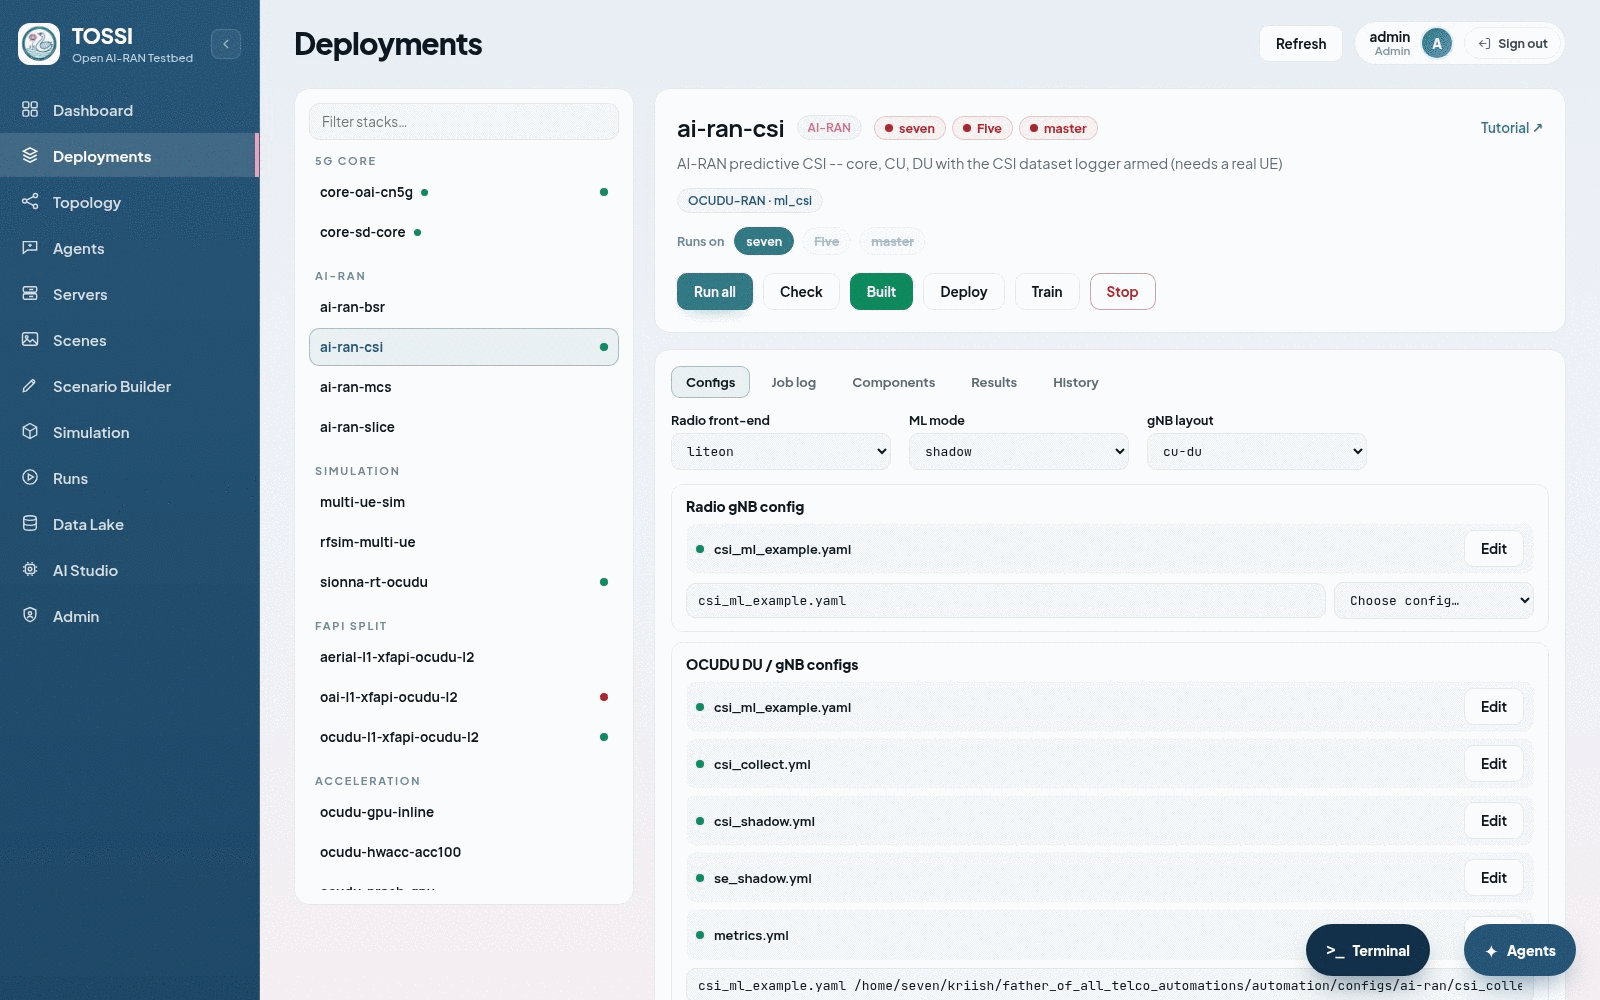Open the Agents sidebar icon

30,247
